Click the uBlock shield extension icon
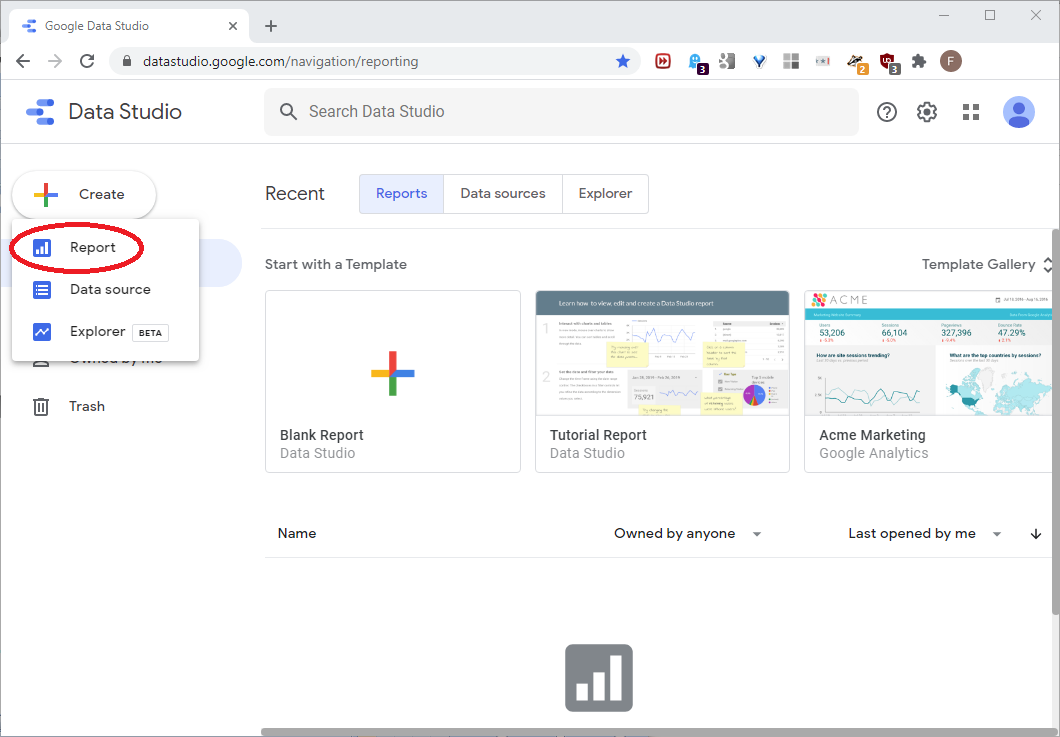Viewport: 1060px width, 737px height. tap(889, 63)
